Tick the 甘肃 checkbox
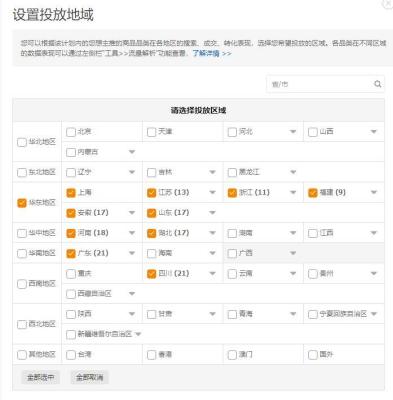Image resolution: width=393 pixels, height=400 pixels. 151,314
